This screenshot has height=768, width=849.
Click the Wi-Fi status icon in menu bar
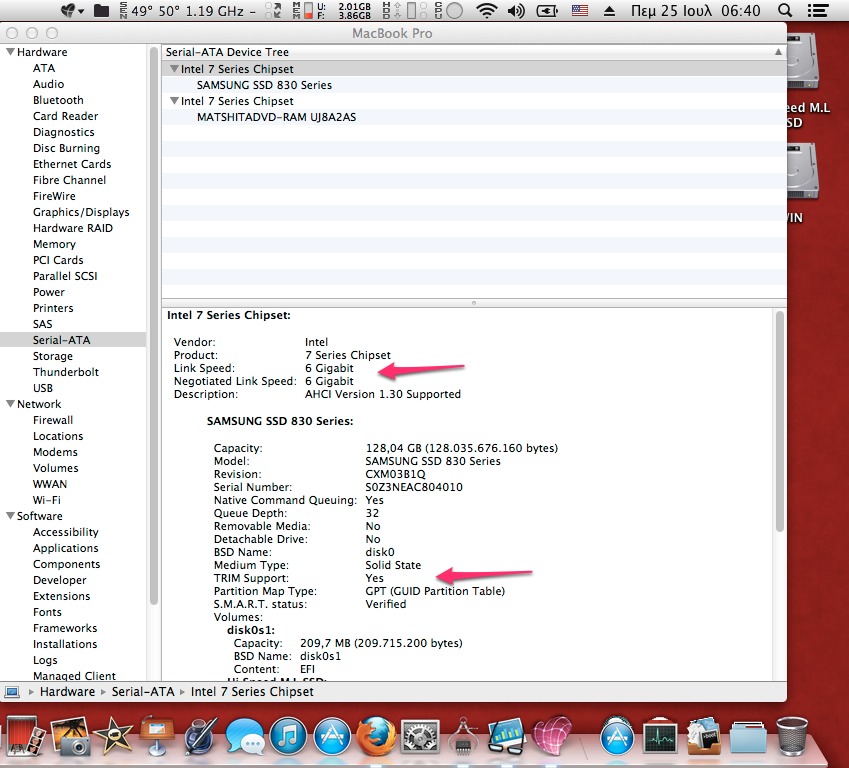[486, 10]
